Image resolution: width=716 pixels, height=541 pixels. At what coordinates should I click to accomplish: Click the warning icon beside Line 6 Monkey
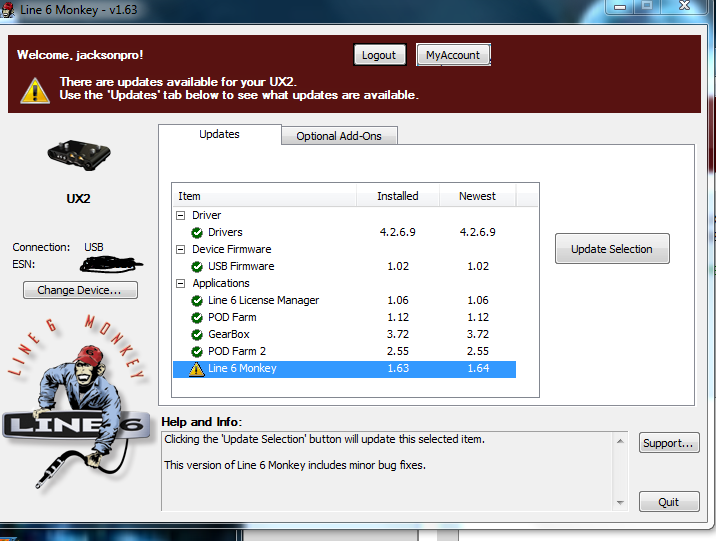point(197,369)
